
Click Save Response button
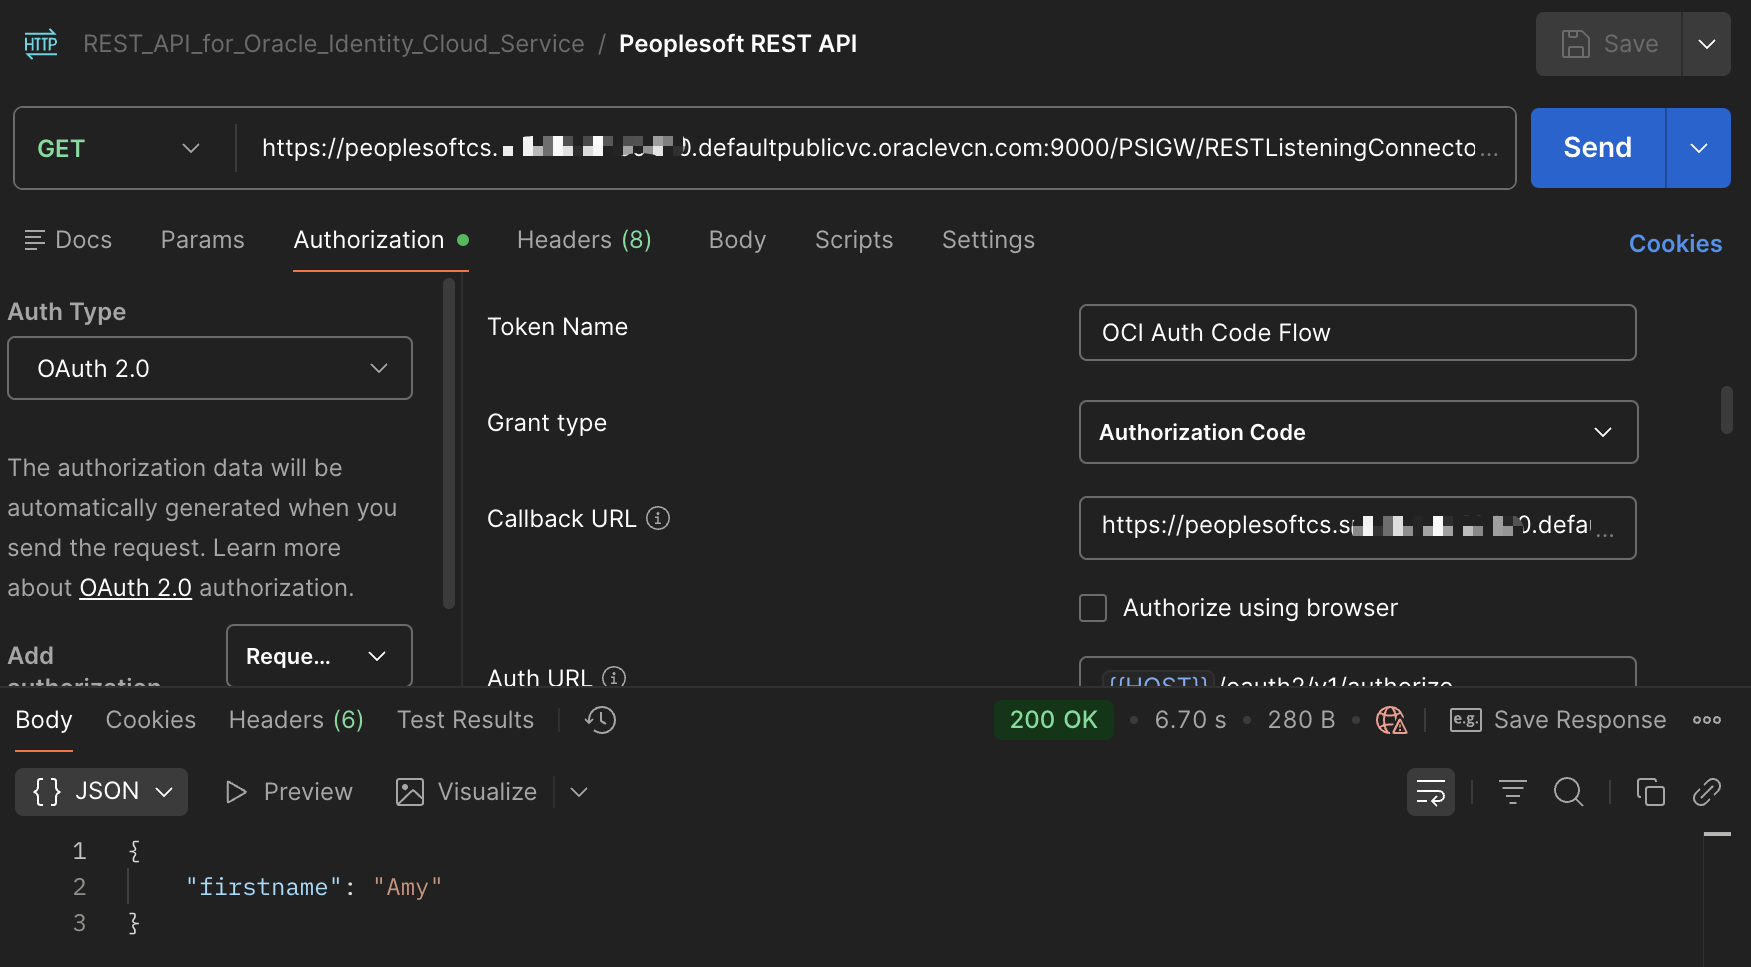click(x=1558, y=720)
